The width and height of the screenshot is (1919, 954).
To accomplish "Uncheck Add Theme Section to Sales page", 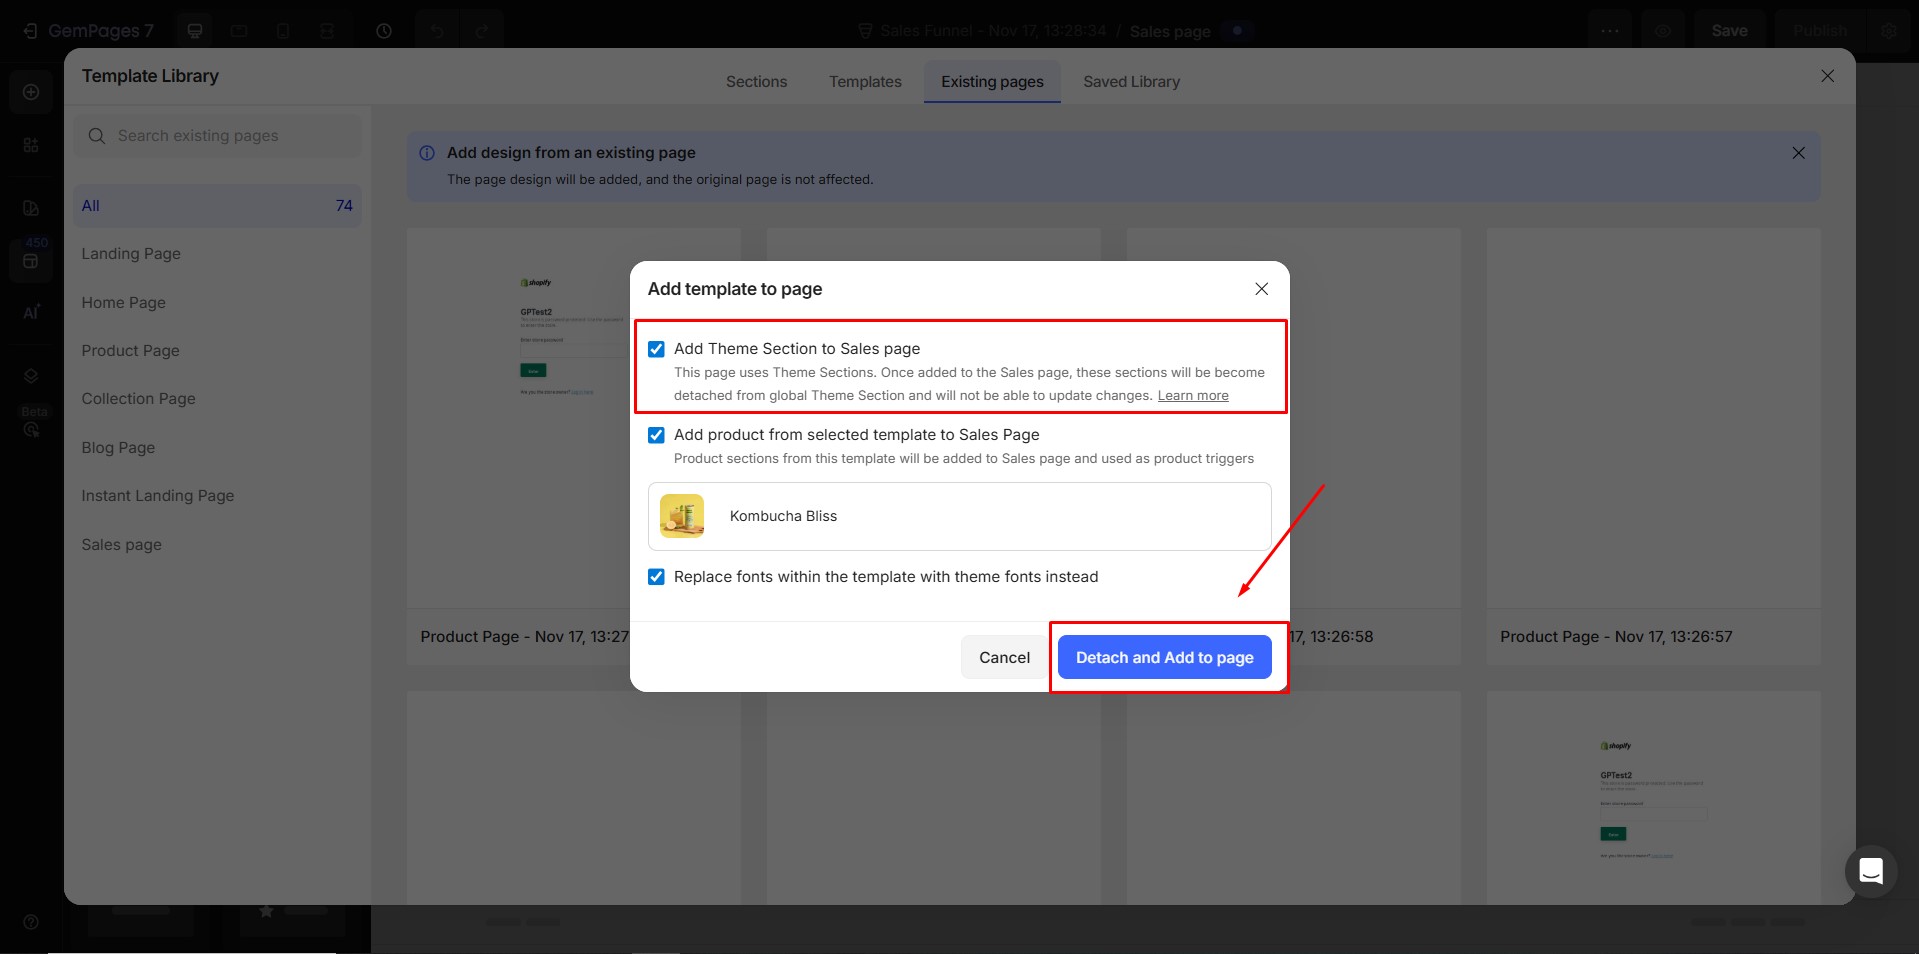I will (x=656, y=349).
